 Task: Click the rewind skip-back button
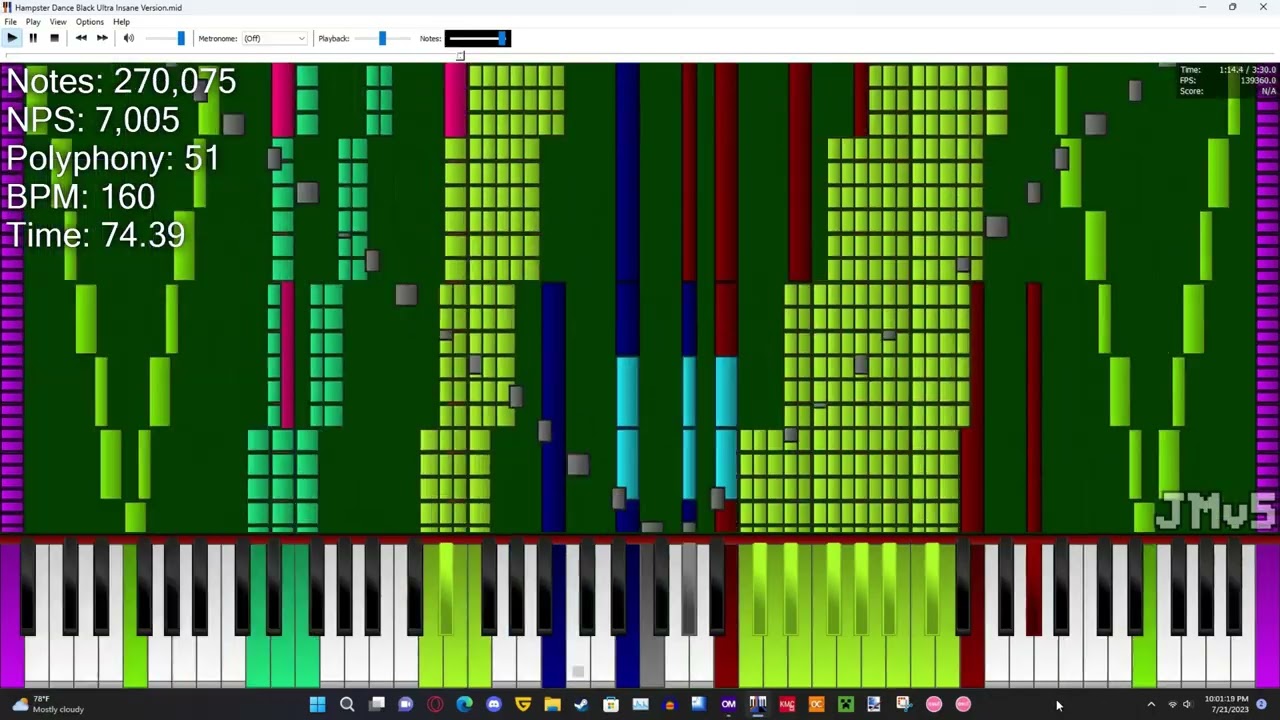[81, 38]
